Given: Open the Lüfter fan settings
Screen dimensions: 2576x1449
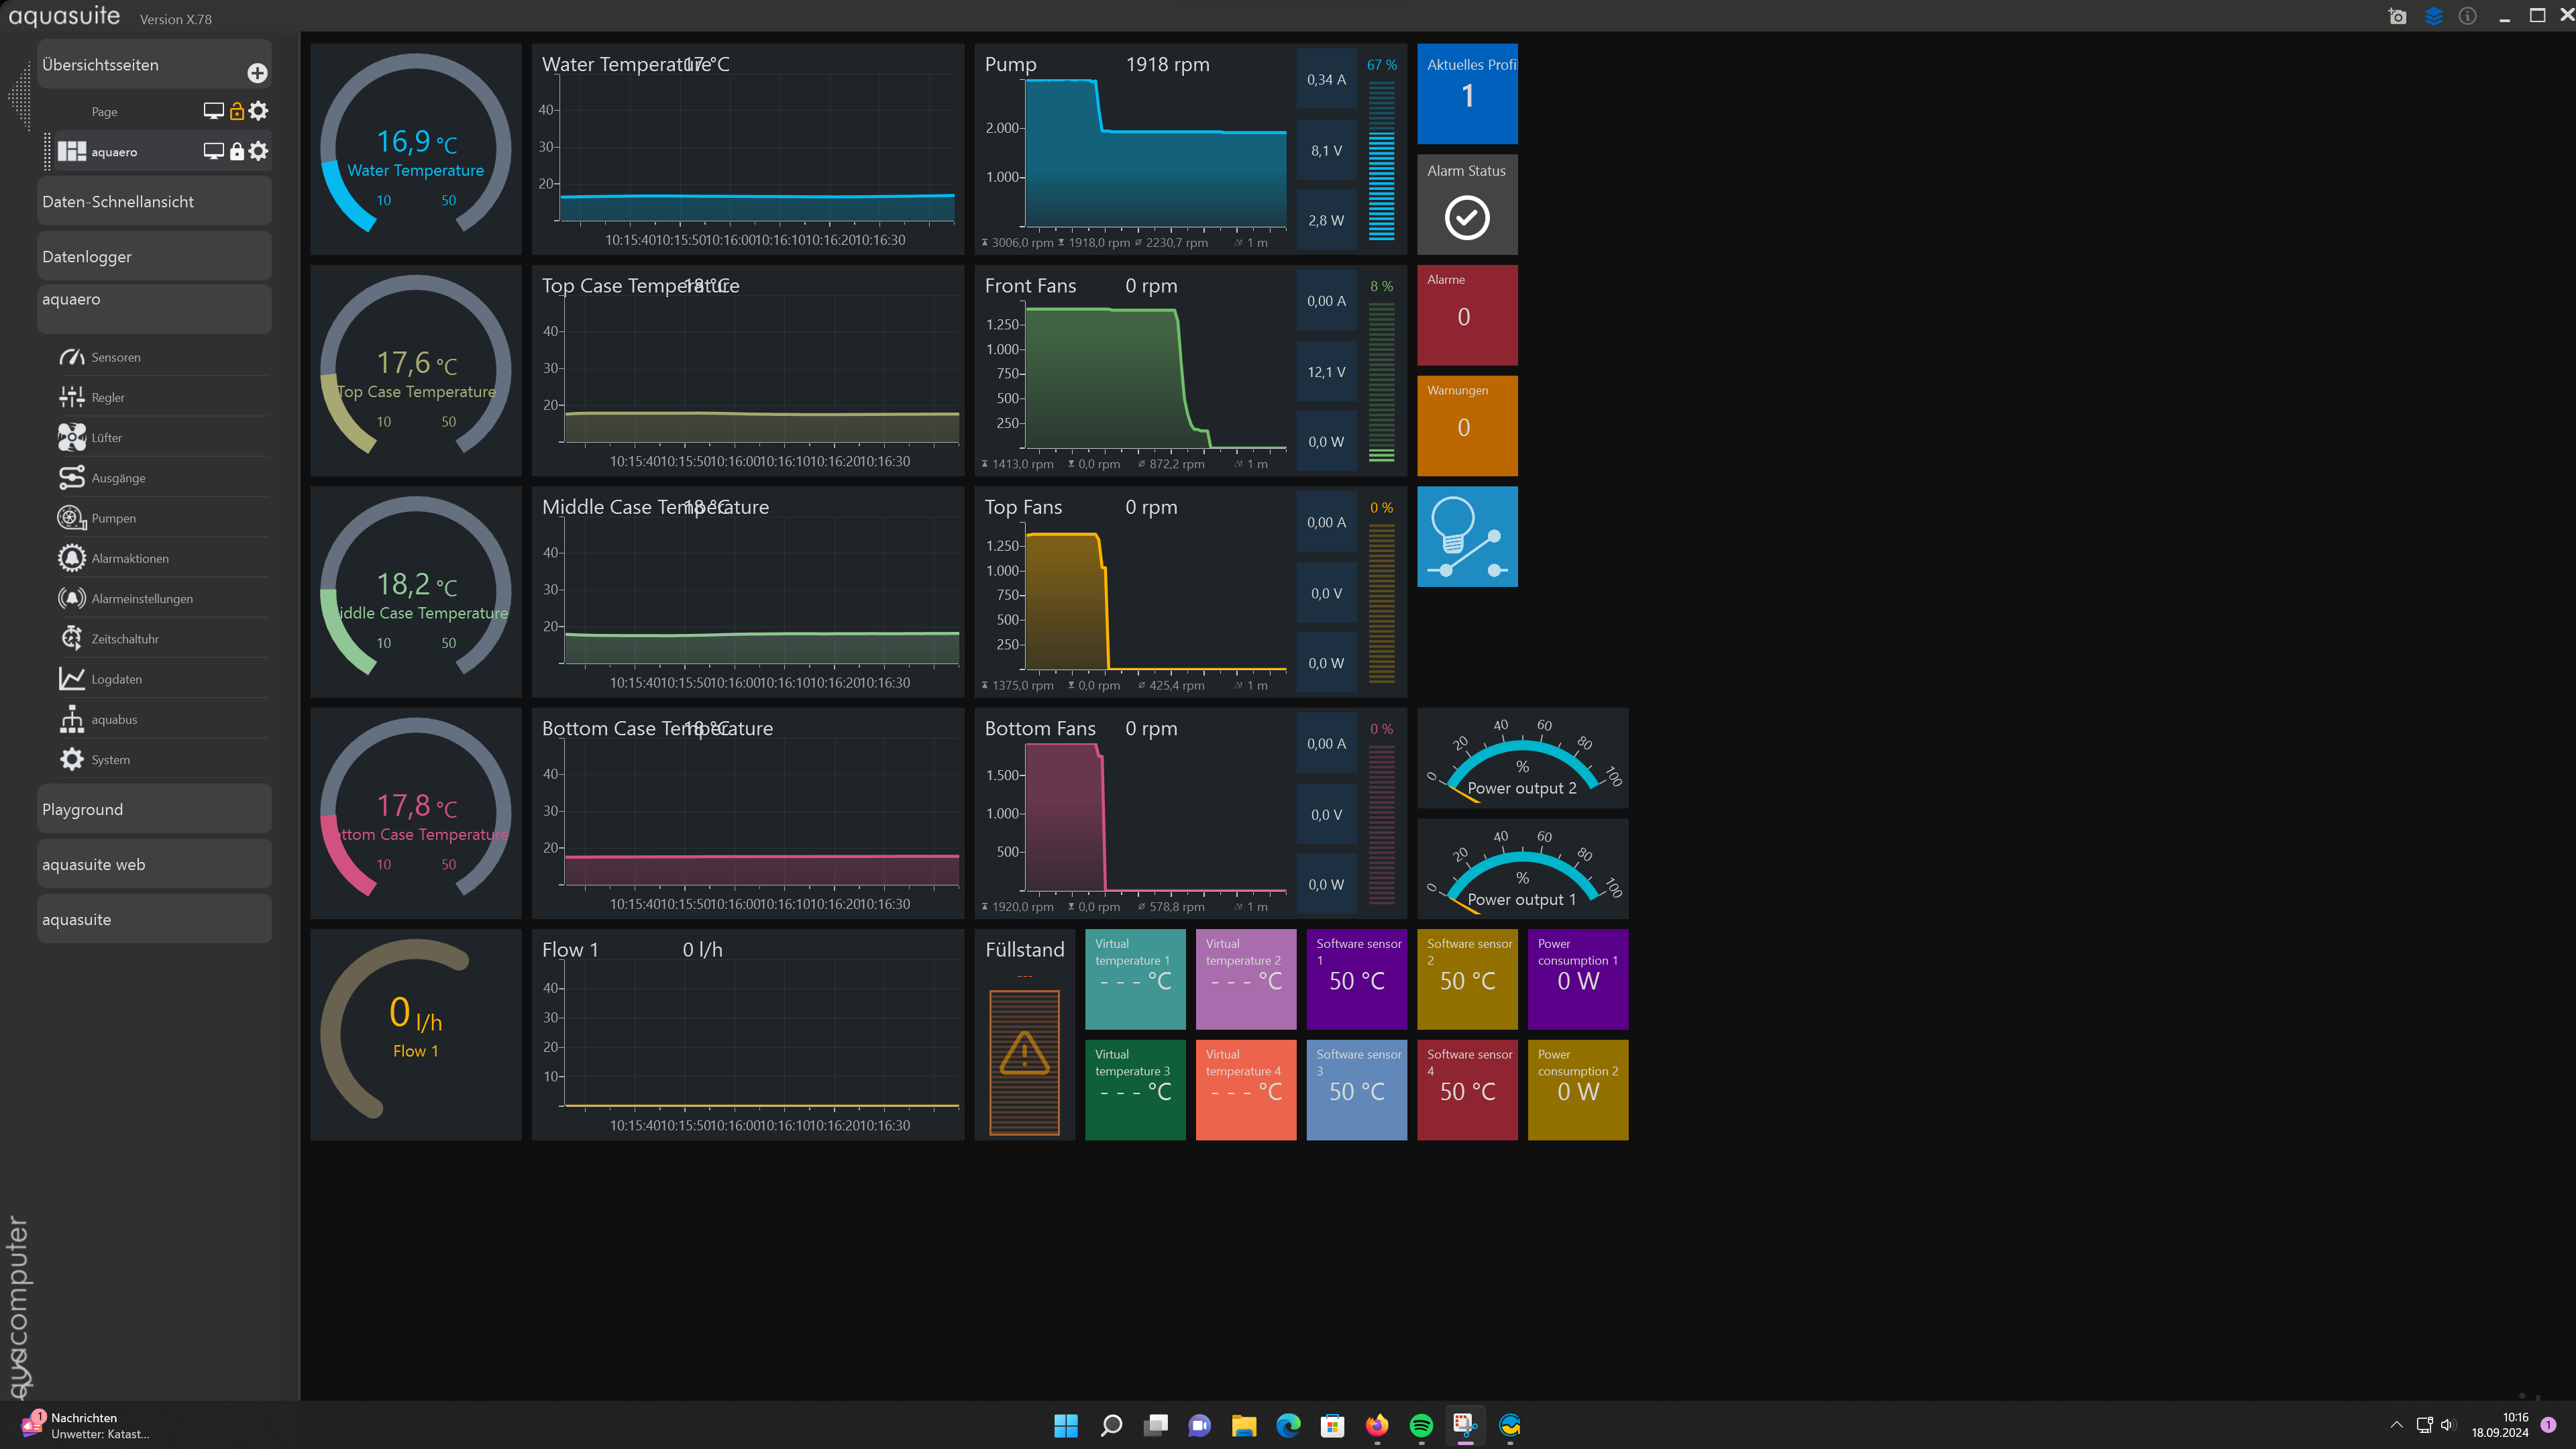Looking at the screenshot, I should (x=106, y=438).
